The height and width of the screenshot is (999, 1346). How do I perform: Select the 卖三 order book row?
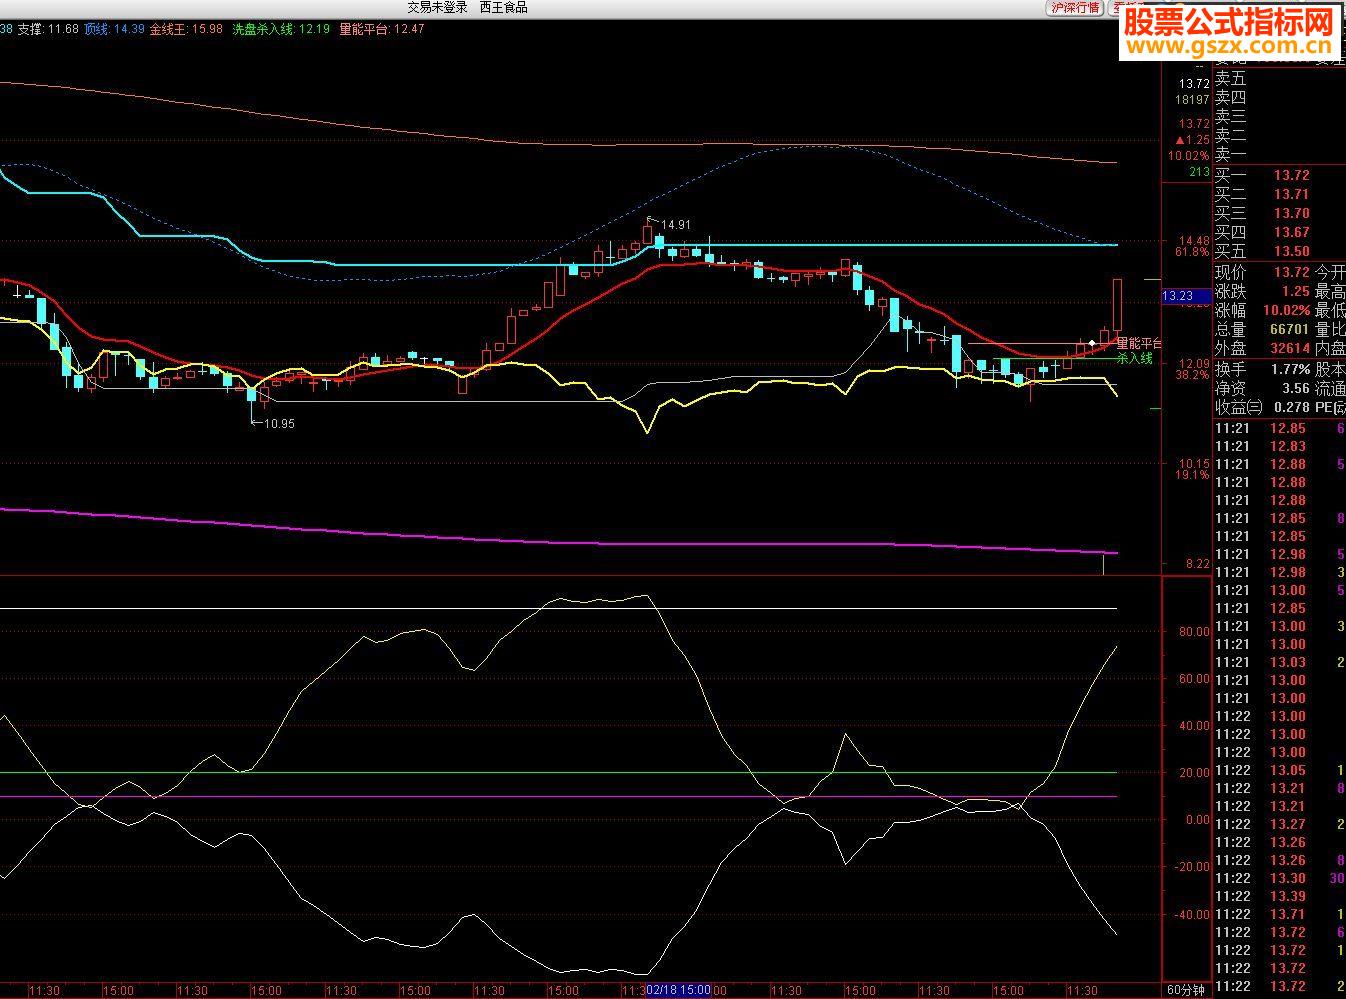pos(1278,116)
